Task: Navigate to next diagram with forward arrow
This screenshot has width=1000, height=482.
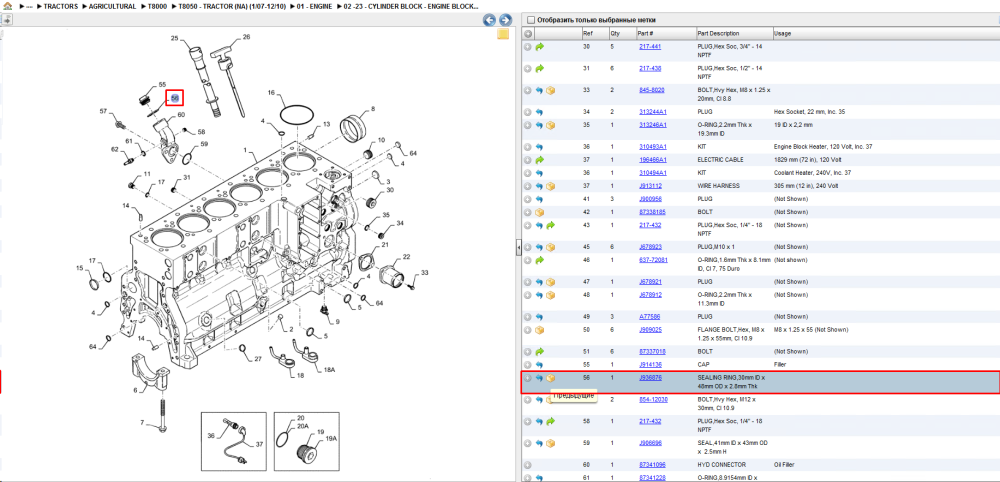Action: (x=505, y=20)
